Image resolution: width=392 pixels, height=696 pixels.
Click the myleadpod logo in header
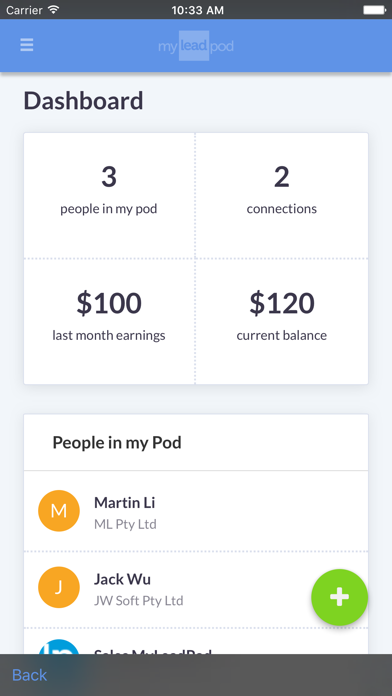coord(196,46)
